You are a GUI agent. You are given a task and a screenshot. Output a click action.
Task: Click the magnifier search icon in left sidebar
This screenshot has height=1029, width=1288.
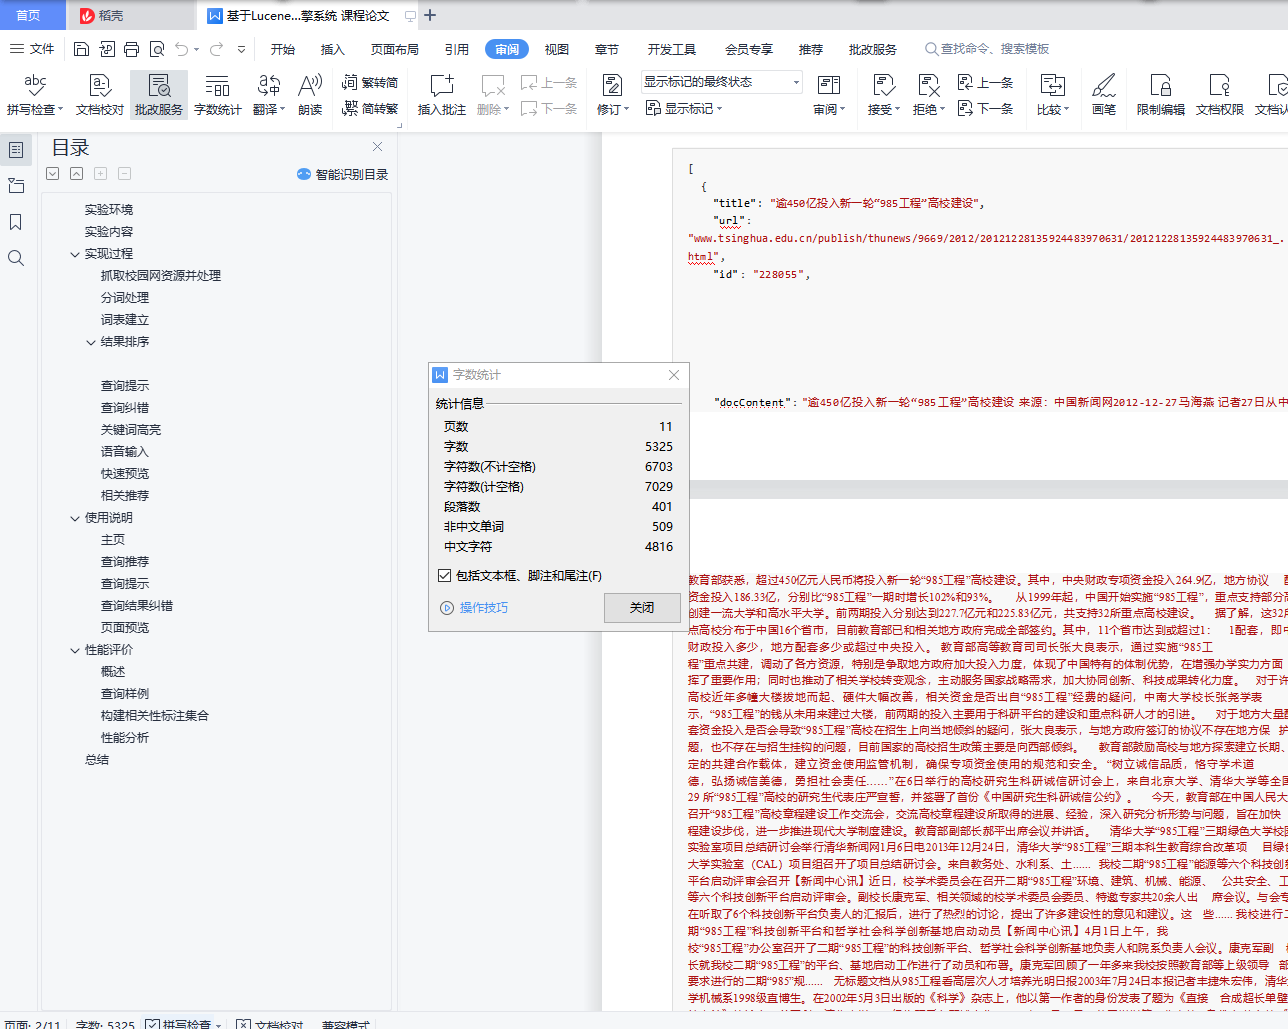tap(16, 258)
